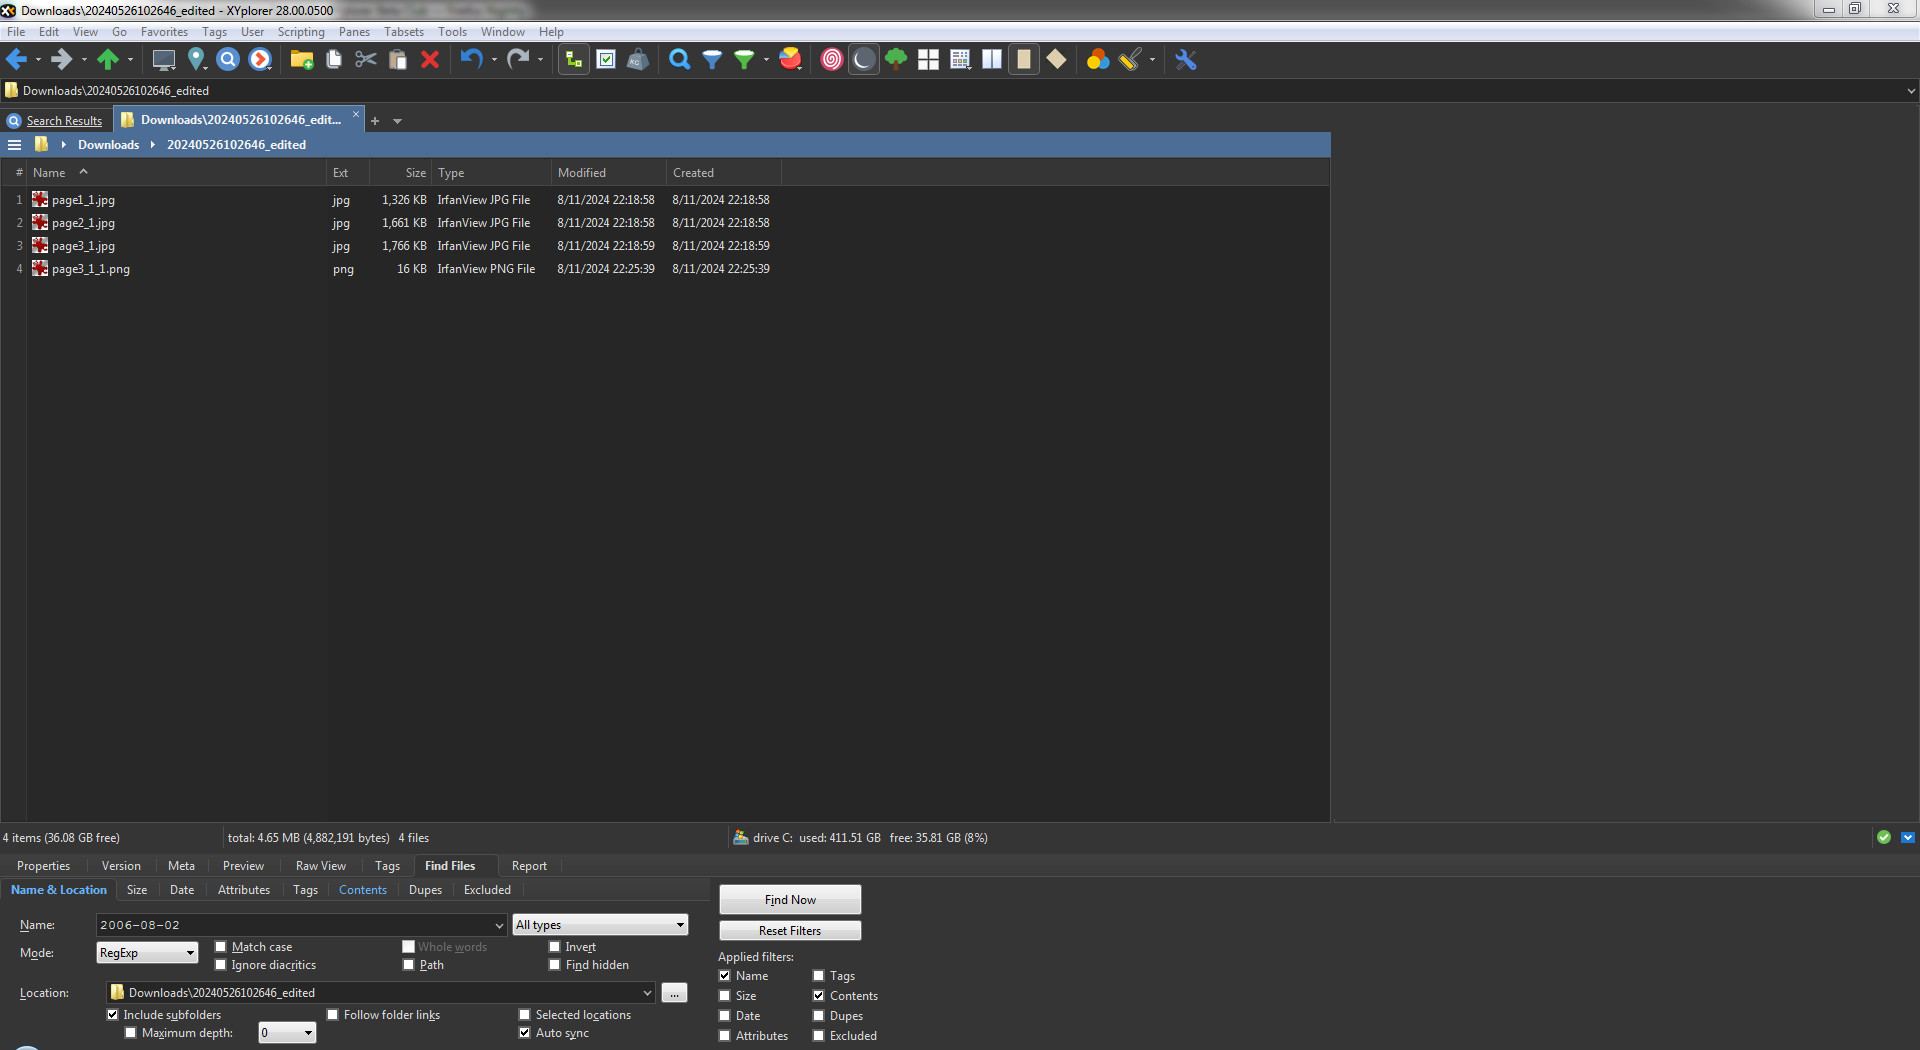Open the magnifier Find Files icon
The width and height of the screenshot is (1920, 1050).
pyautogui.click(x=679, y=60)
